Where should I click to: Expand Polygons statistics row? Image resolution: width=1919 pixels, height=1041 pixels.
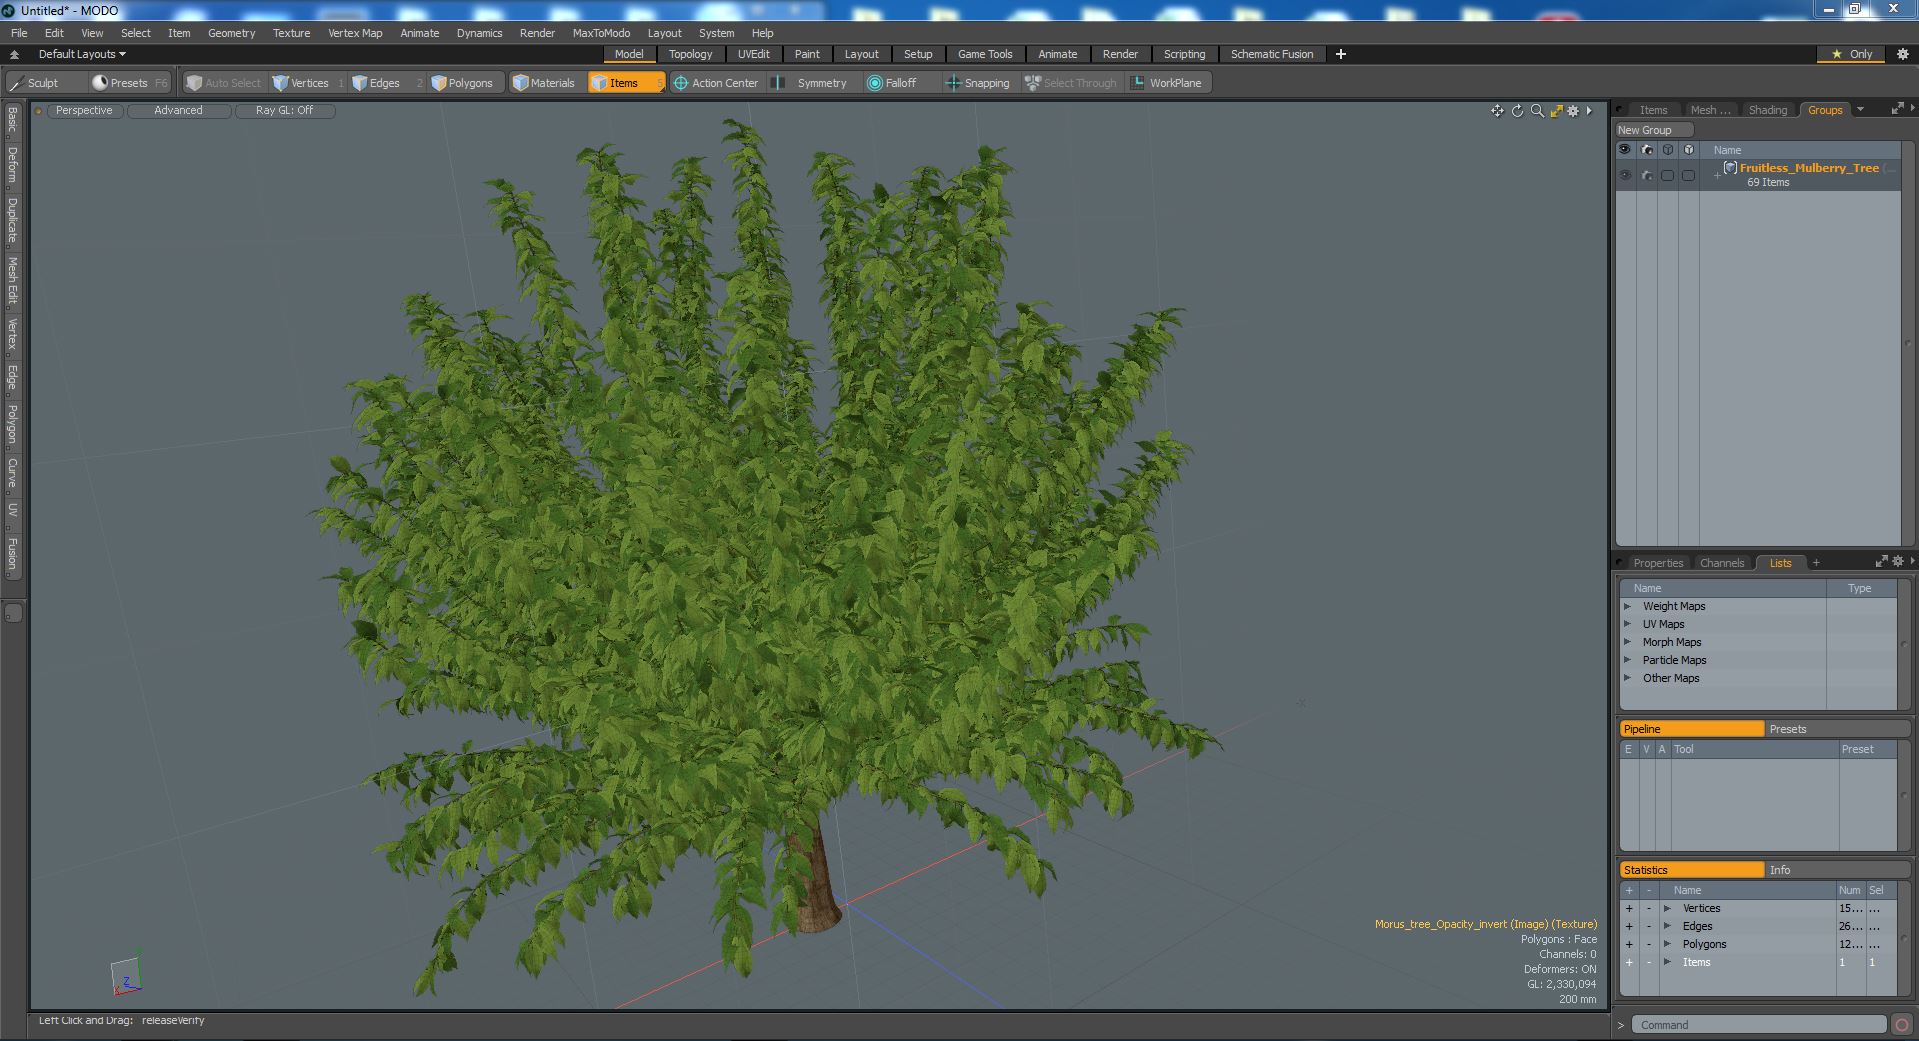point(1667,944)
